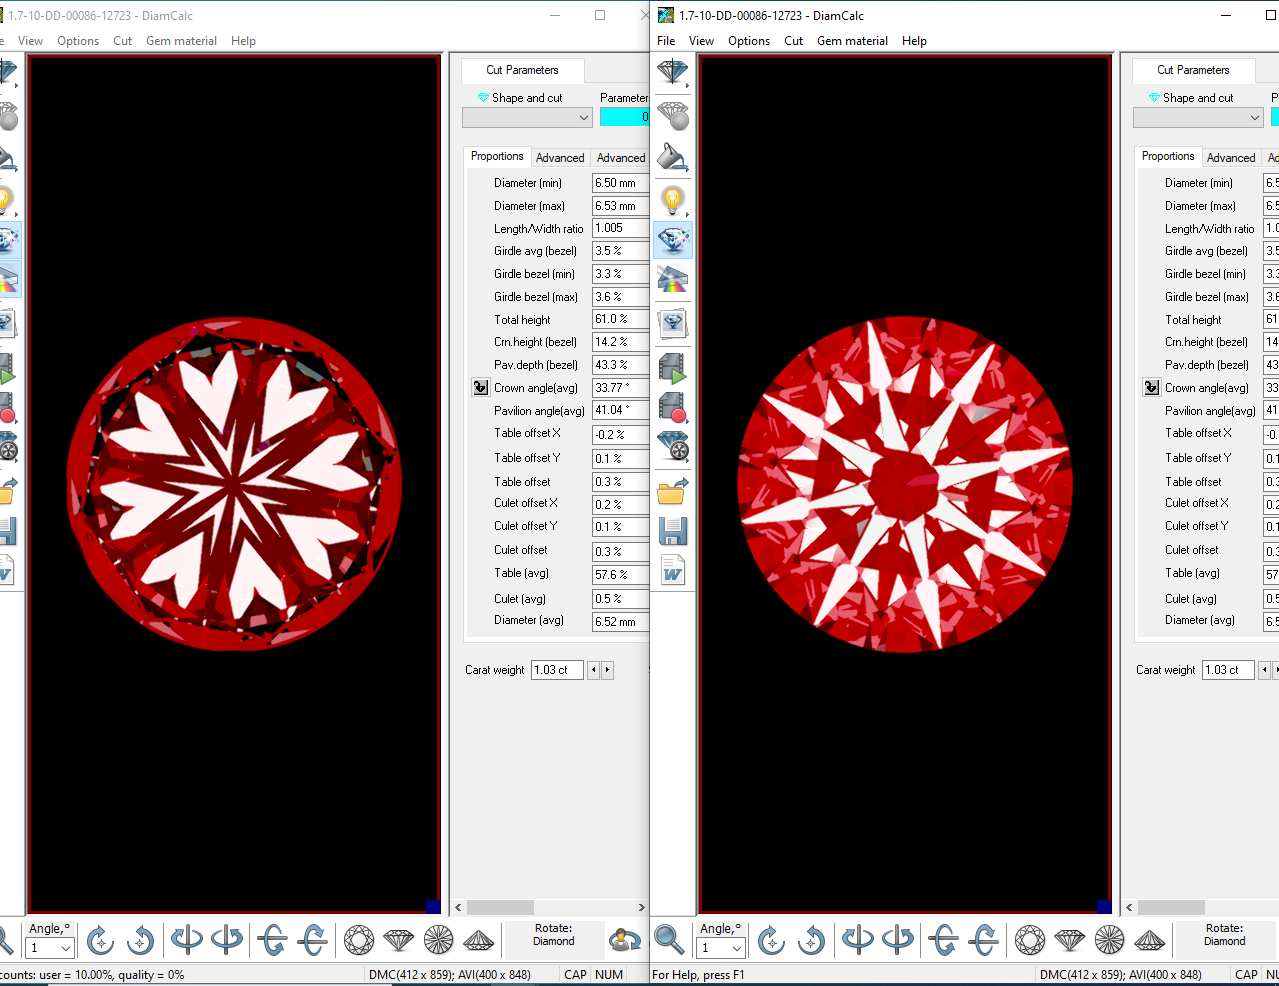Click second vertical-axis rotate icon, right window
This screenshot has width=1279, height=986.
click(897, 940)
